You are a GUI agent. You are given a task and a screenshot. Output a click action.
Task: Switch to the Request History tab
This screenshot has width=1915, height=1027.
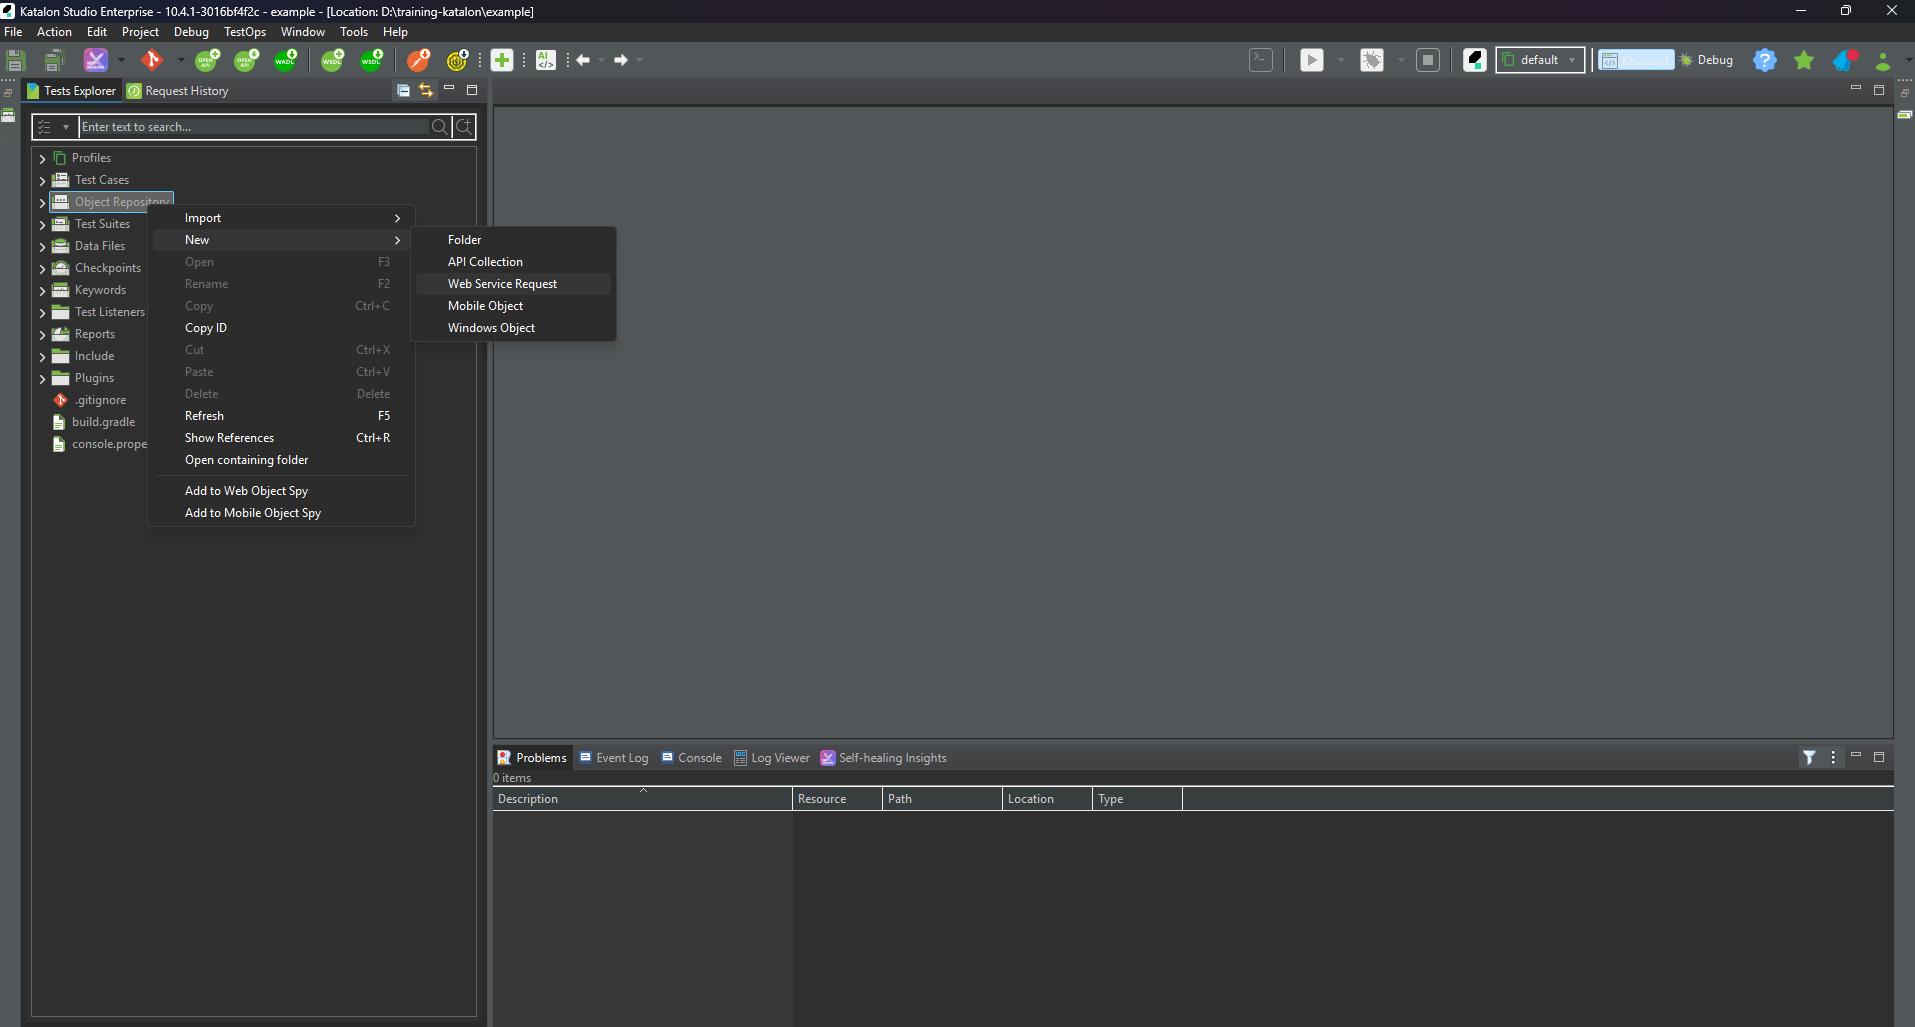186,91
